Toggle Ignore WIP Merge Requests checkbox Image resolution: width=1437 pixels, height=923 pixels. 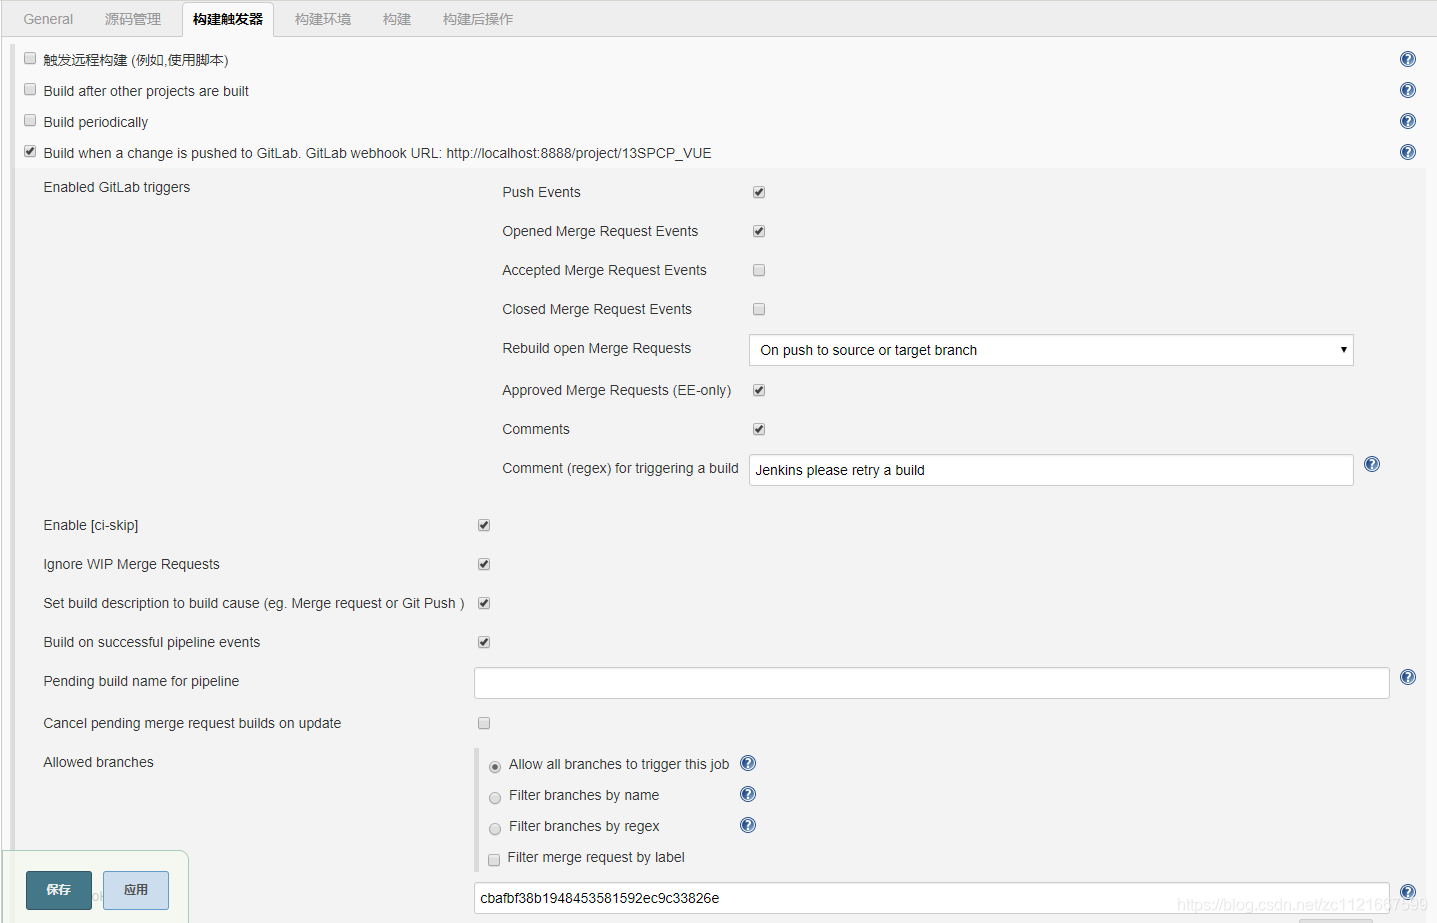[x=484, y=564]
